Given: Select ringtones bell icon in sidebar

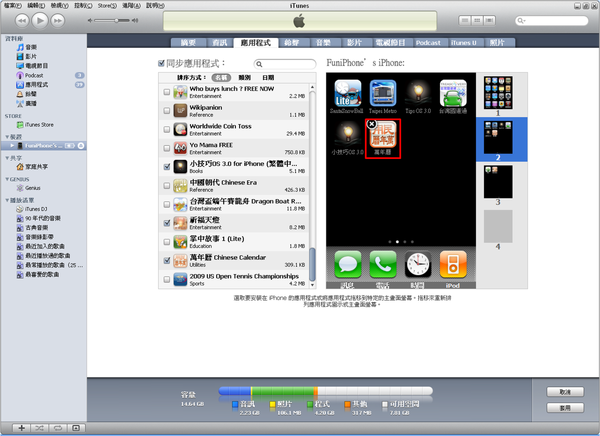Looking at the screenshot, I should [20, 94].
